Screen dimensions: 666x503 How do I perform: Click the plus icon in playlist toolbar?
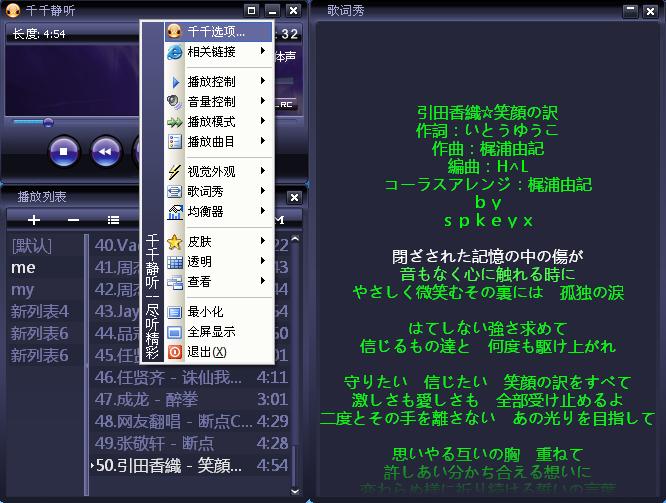tap(34, 220)
